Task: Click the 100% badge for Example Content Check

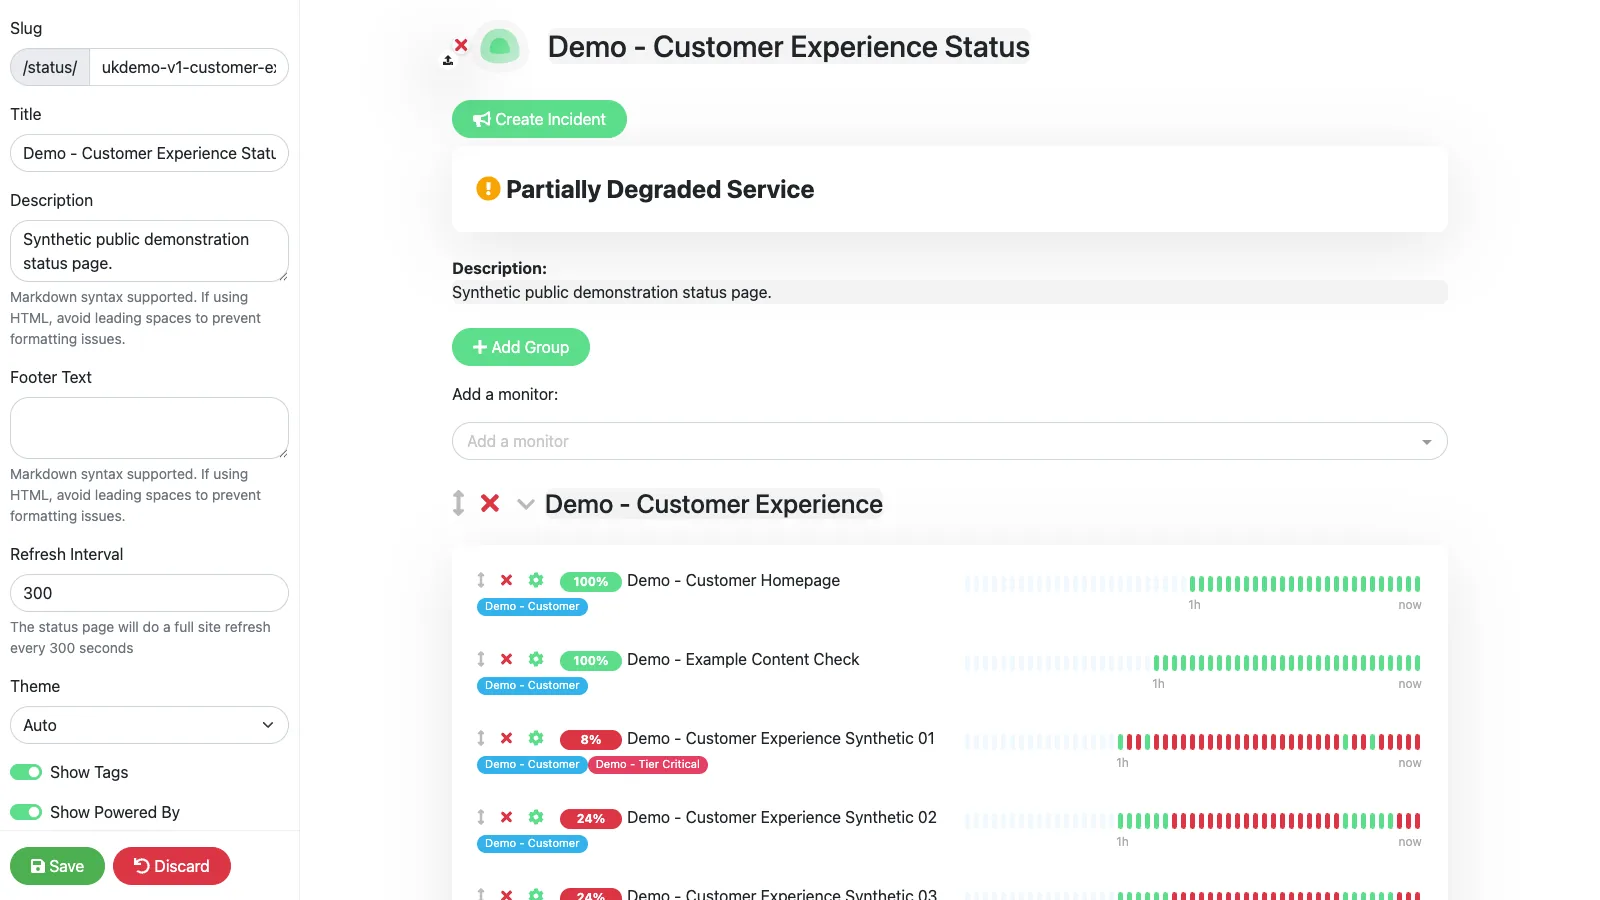Action: click(x=591, y=660)
